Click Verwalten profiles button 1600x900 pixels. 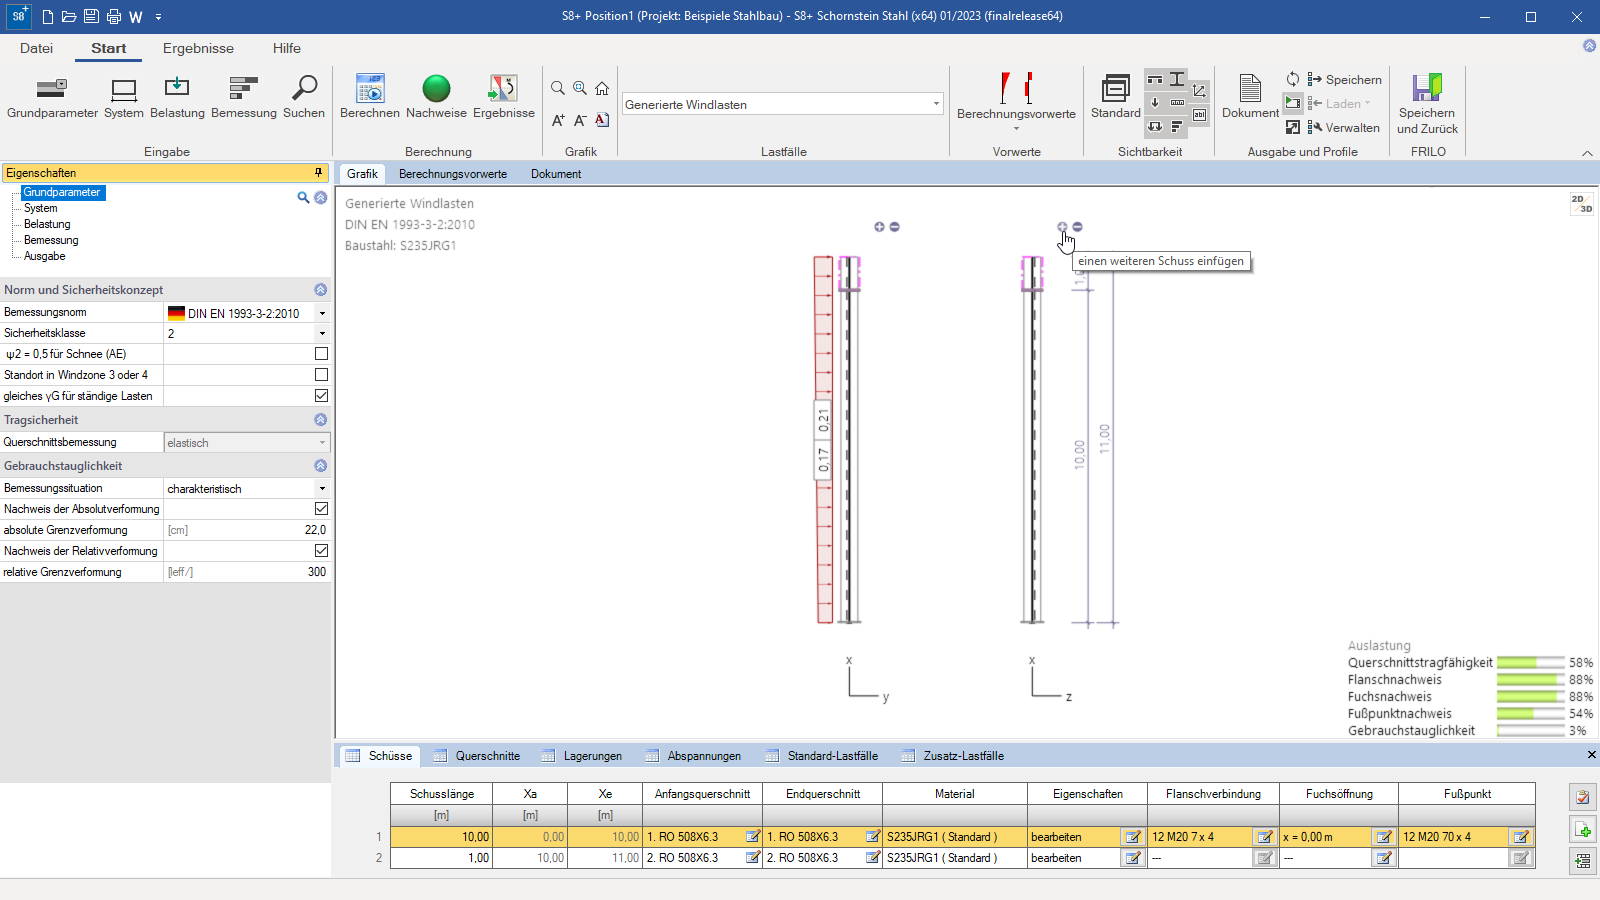pos(1344,128)
